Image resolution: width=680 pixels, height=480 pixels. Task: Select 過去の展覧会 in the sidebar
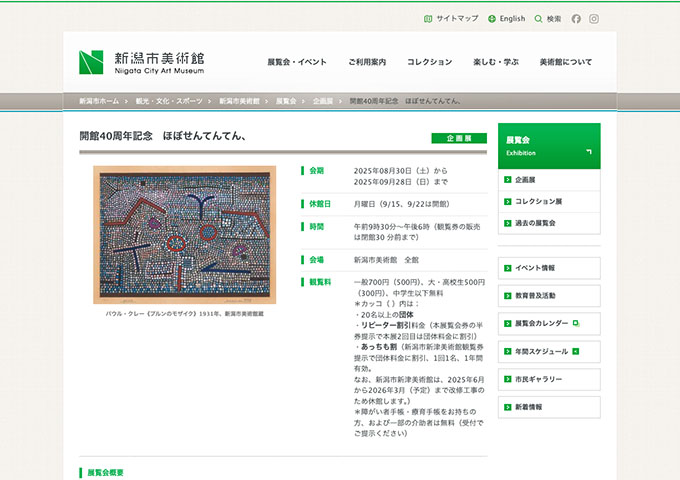(549, 223)
